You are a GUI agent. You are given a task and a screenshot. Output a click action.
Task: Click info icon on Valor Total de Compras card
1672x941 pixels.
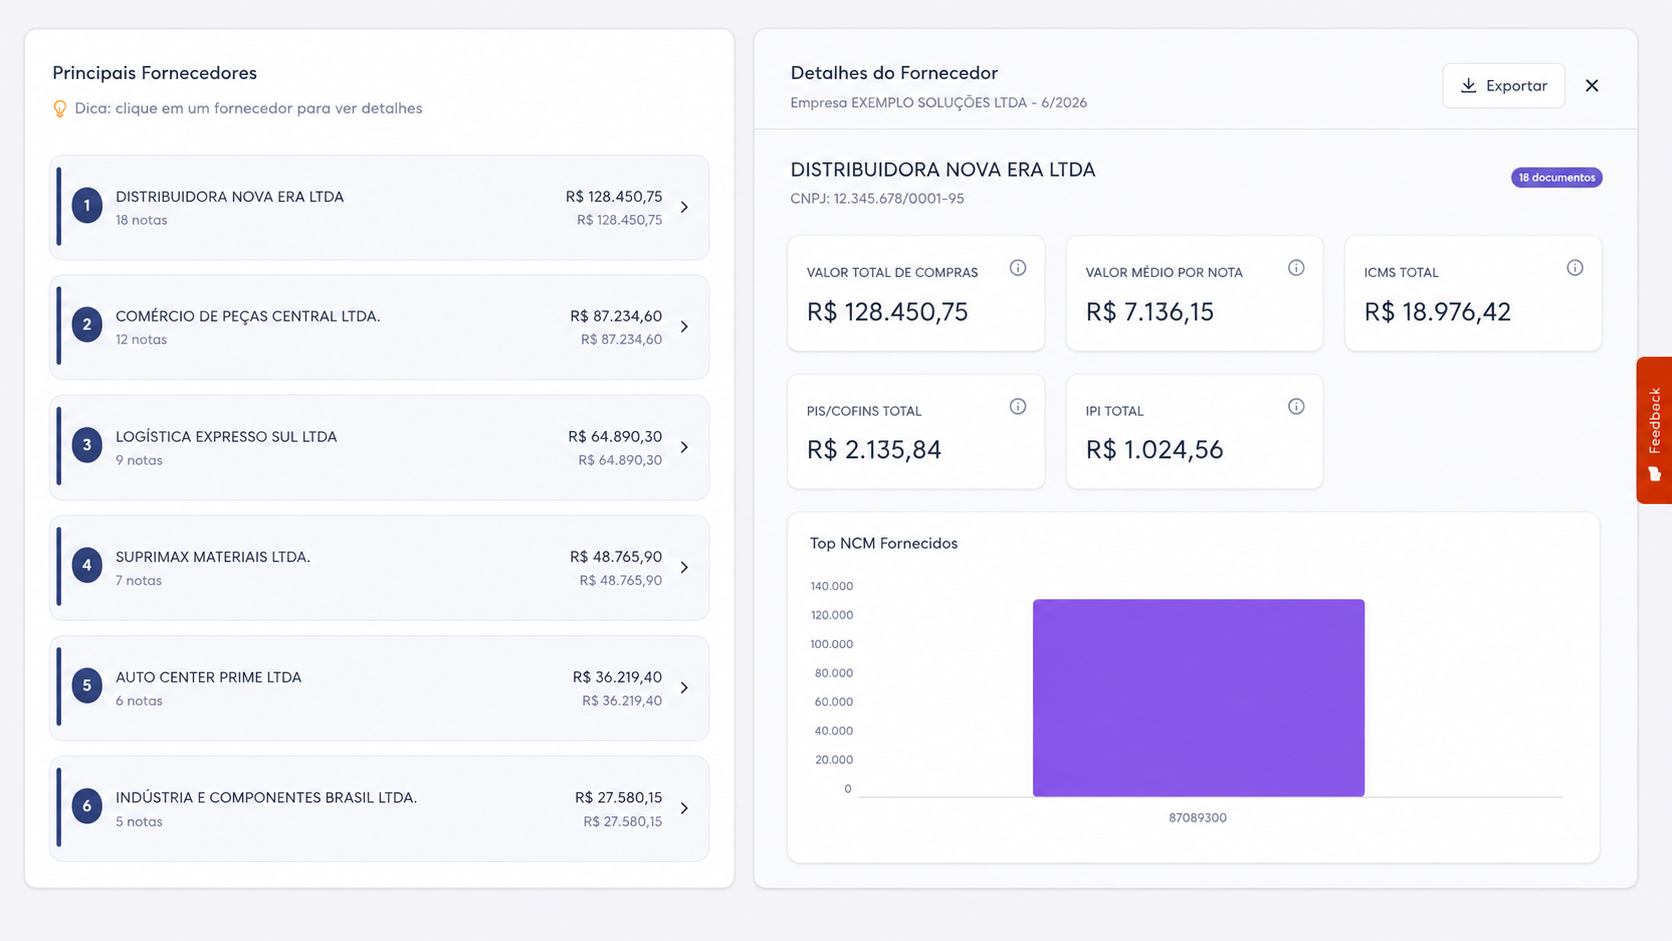pos(1017,268)
